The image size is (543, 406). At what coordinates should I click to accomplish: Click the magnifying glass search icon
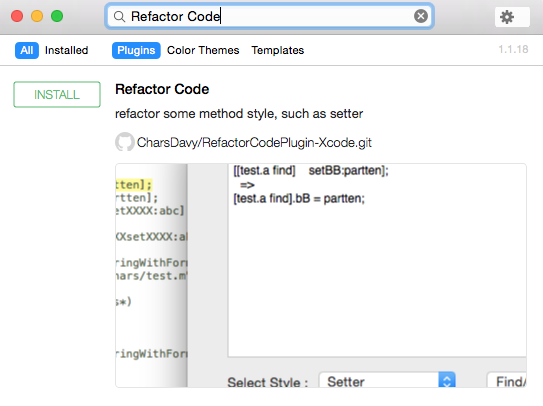(119, 16)
